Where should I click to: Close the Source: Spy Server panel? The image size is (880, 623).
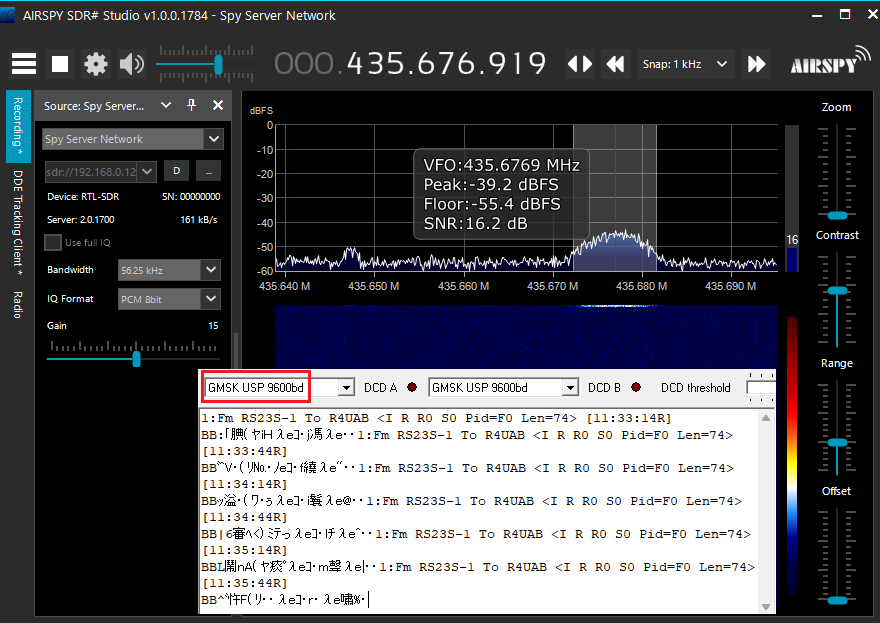pyautogui.click(x=218, y=105)
